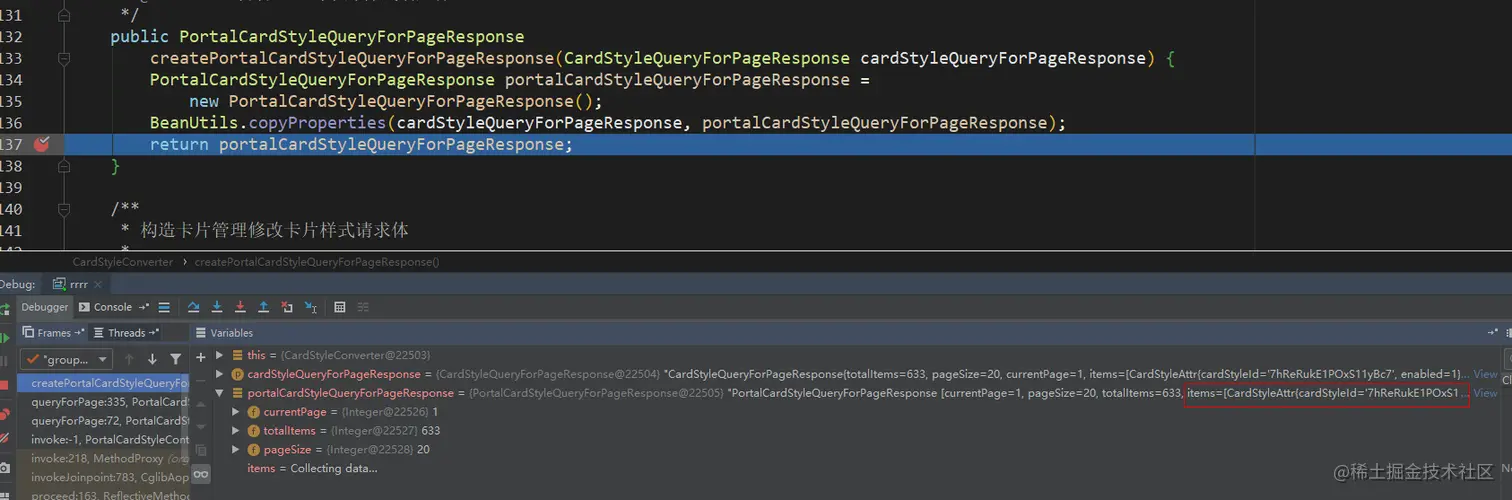This screenshot has width=1512, height=500.
Task: Select the 'items = Collecting data...' row
Action: click(312, 469)
